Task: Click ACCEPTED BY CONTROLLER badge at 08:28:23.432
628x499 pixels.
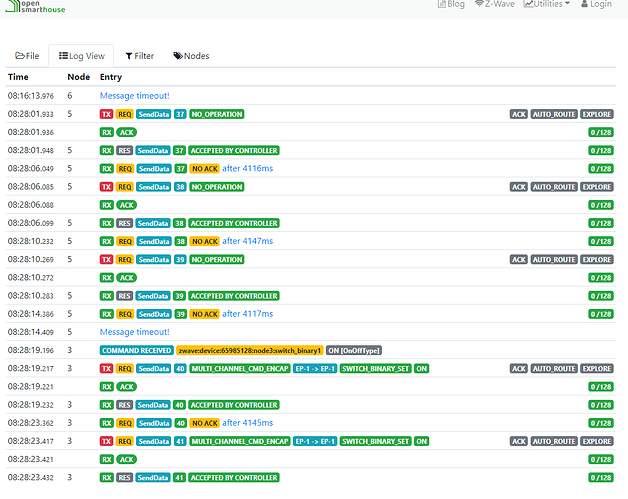Action: pos(234,478)
